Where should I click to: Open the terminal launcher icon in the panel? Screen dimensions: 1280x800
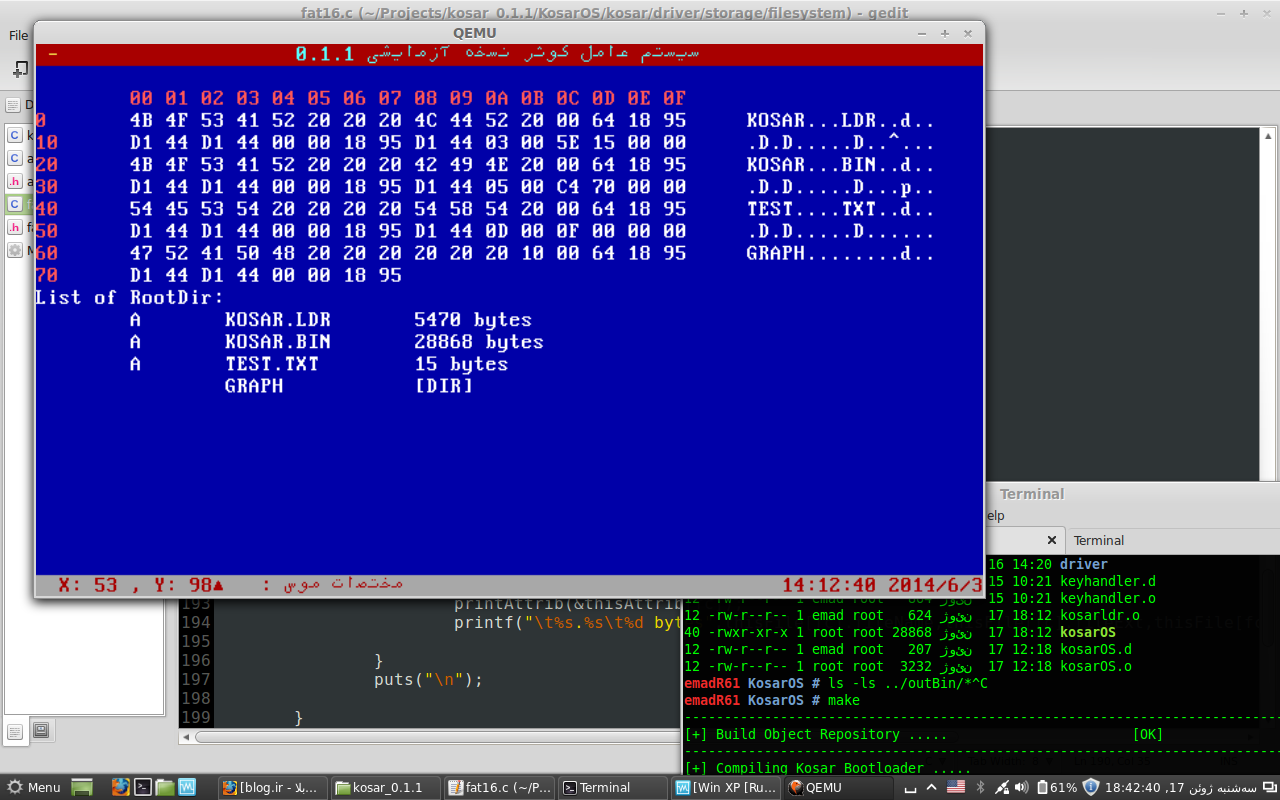point(143,787)
